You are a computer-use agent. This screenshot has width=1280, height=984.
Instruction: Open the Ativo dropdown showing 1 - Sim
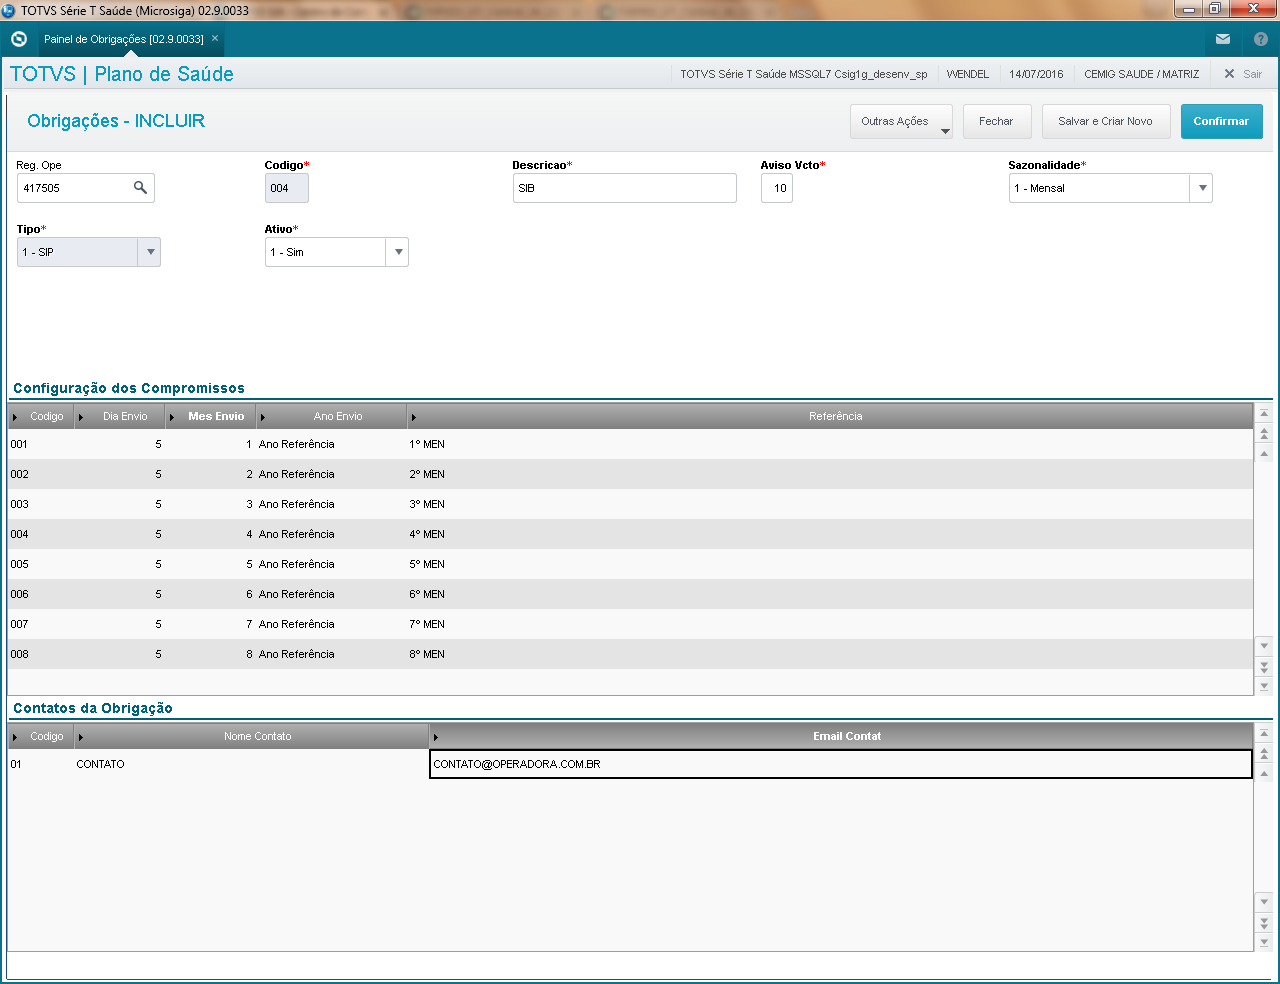(x=398, y=252)
